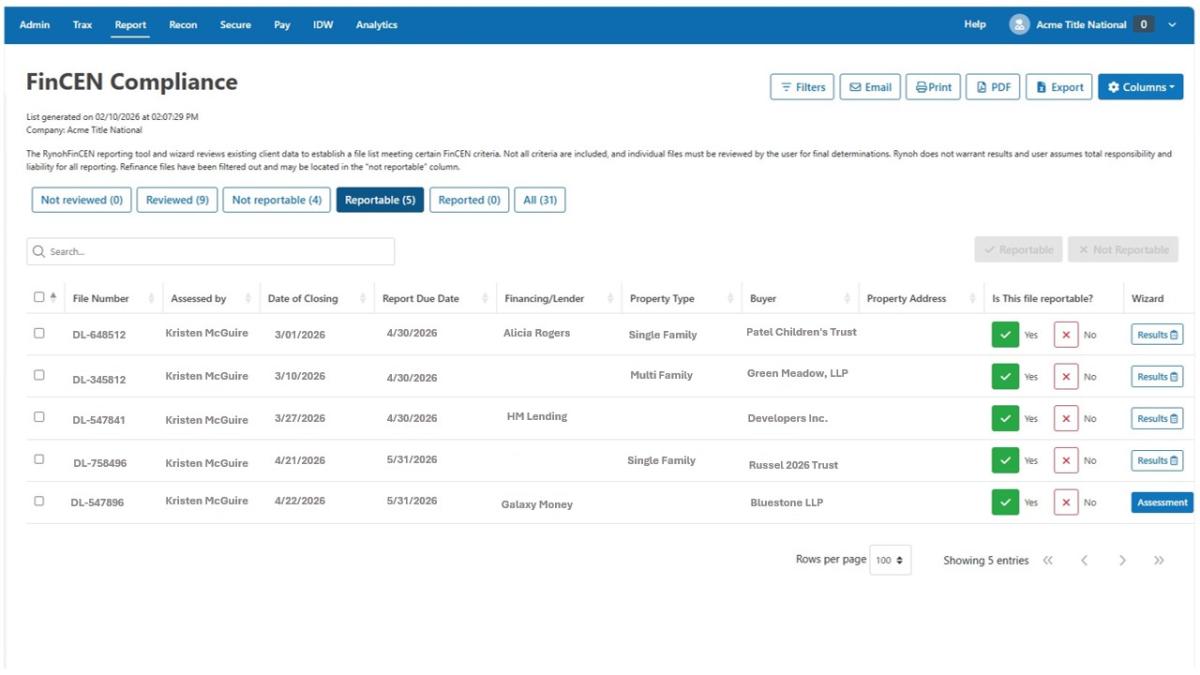Toggle the select-all checkbox in table header
Image resolution: width=1200 pixels, height=675 pixels.
point(39,297)
